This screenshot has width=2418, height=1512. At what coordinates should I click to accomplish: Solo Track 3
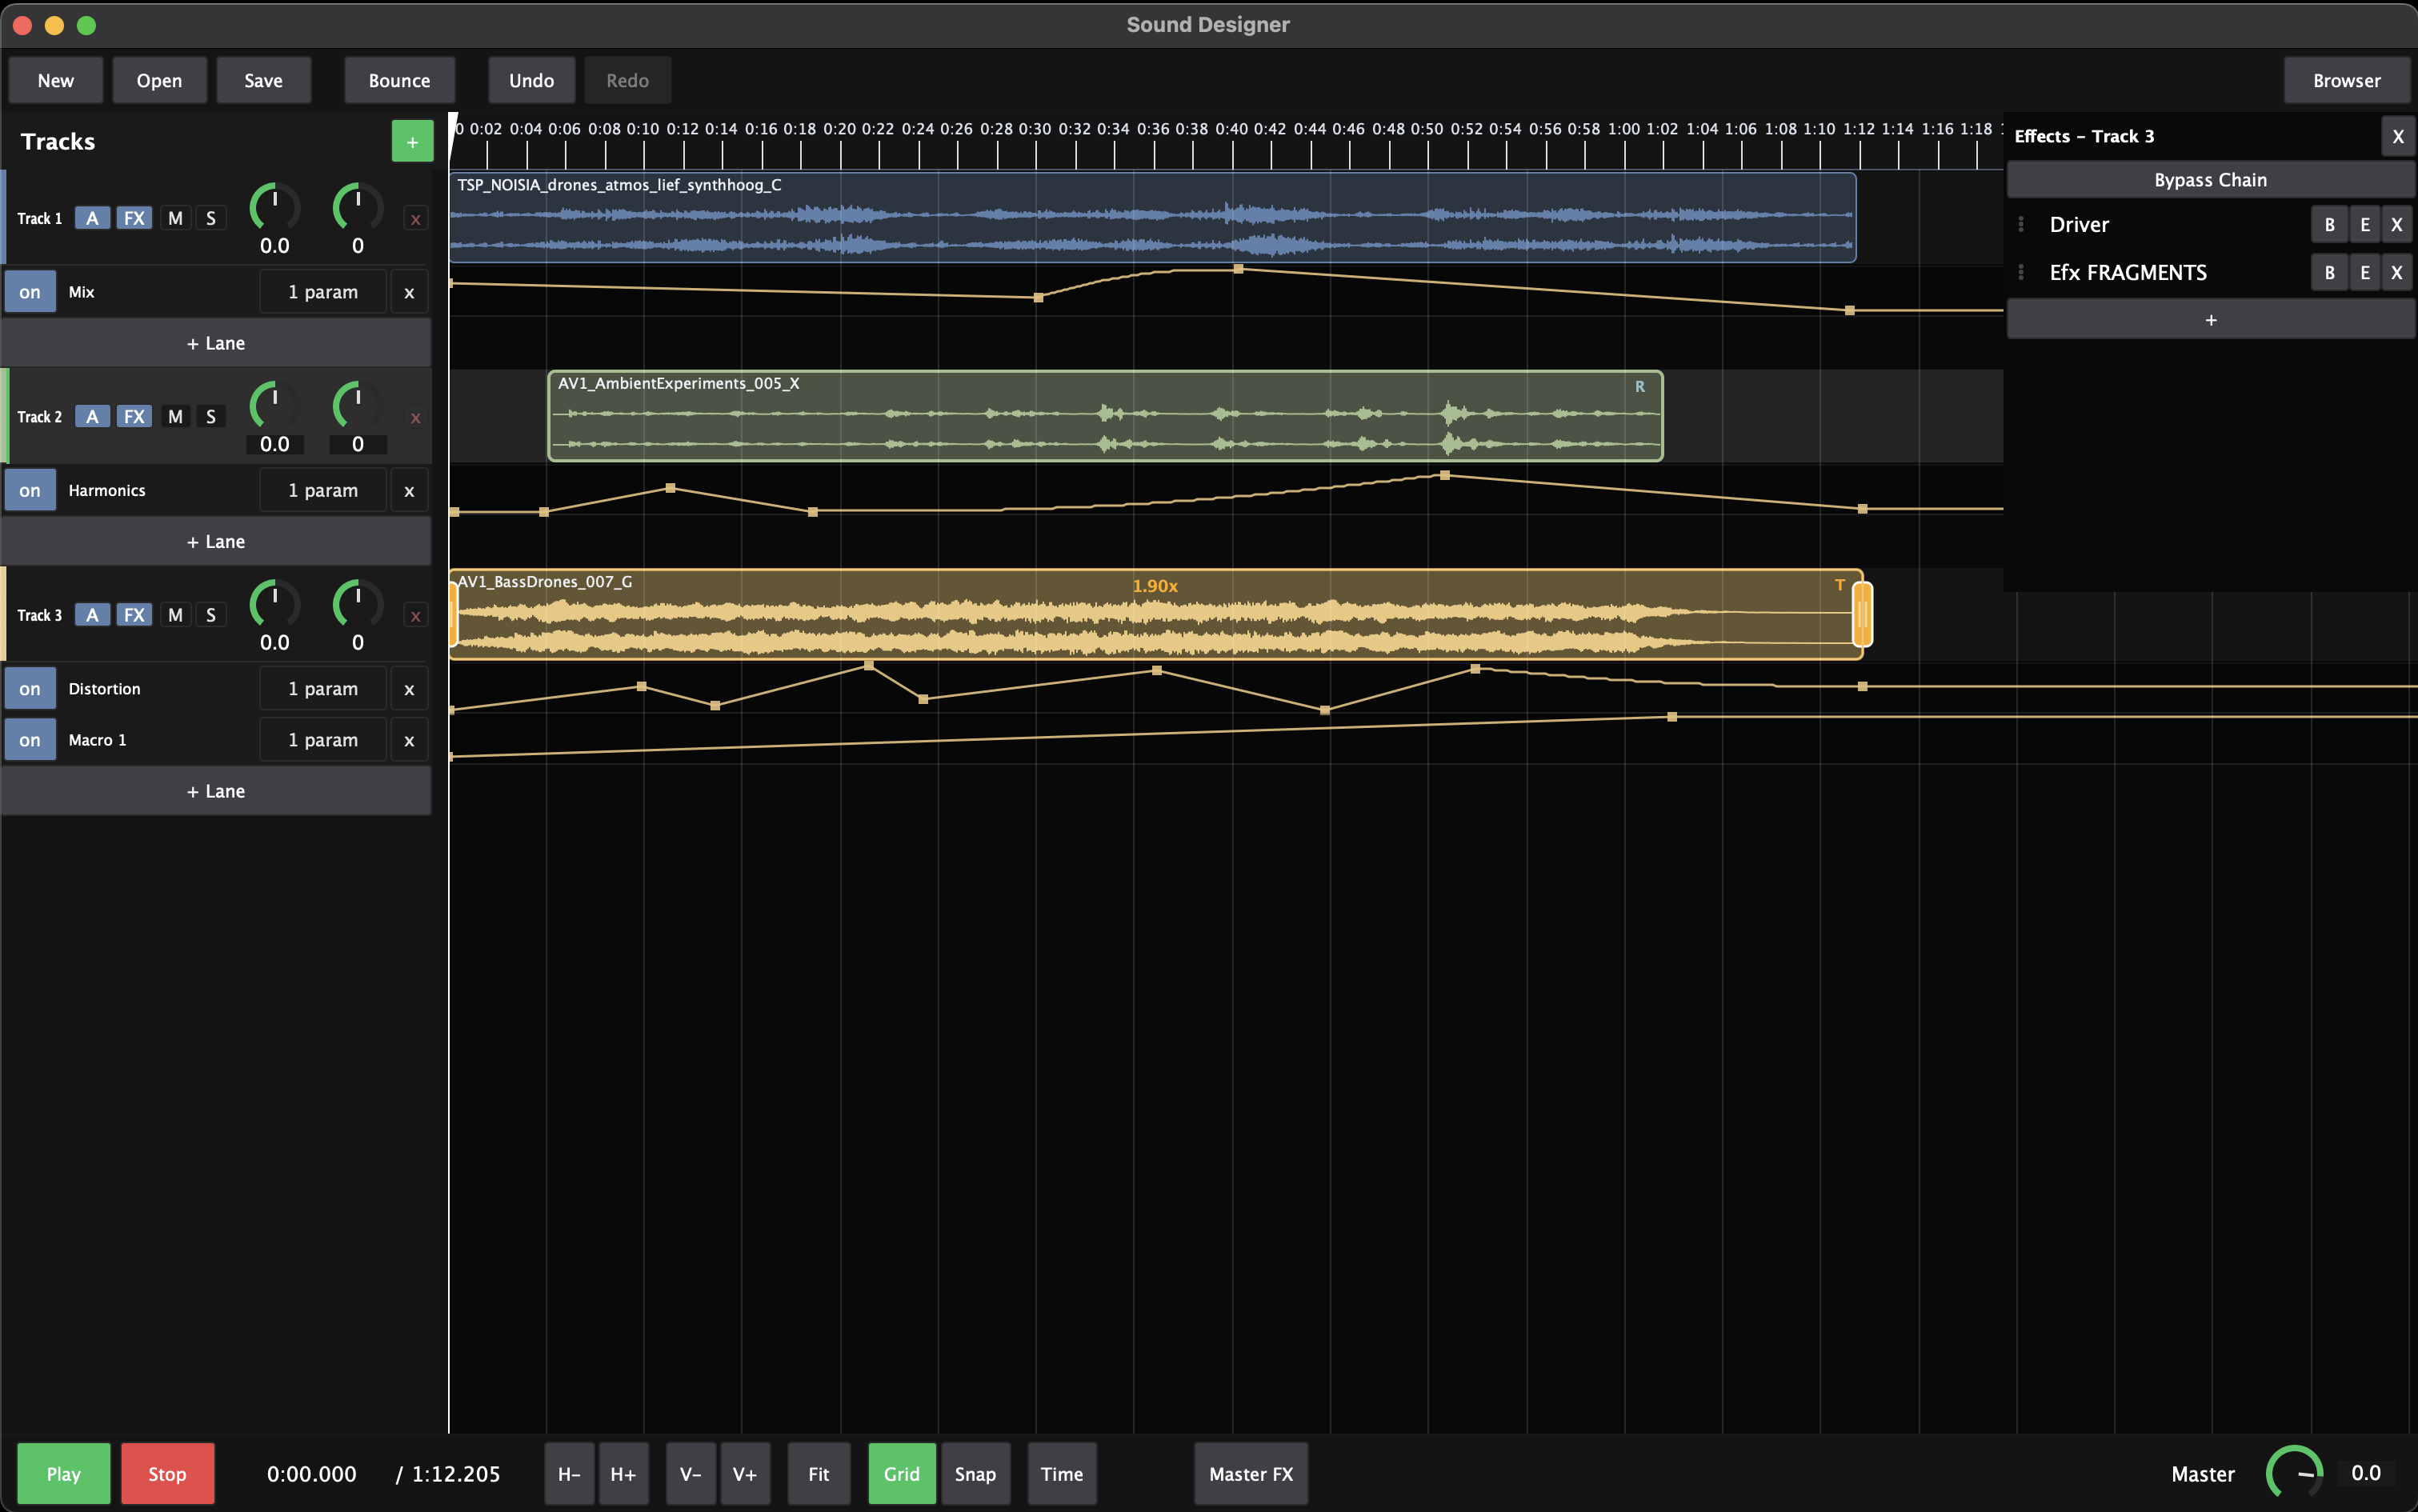pyautogui.click(x=210, y=614)
